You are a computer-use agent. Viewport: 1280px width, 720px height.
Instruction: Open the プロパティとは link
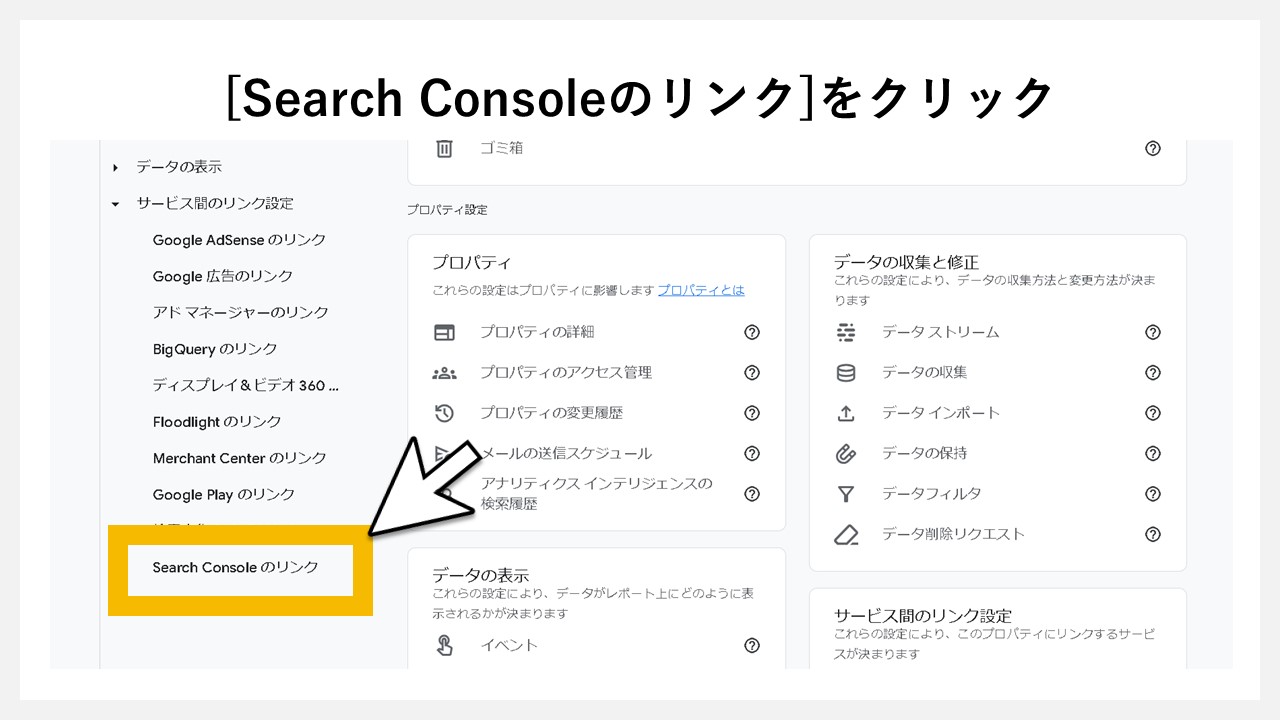[699, 290]
